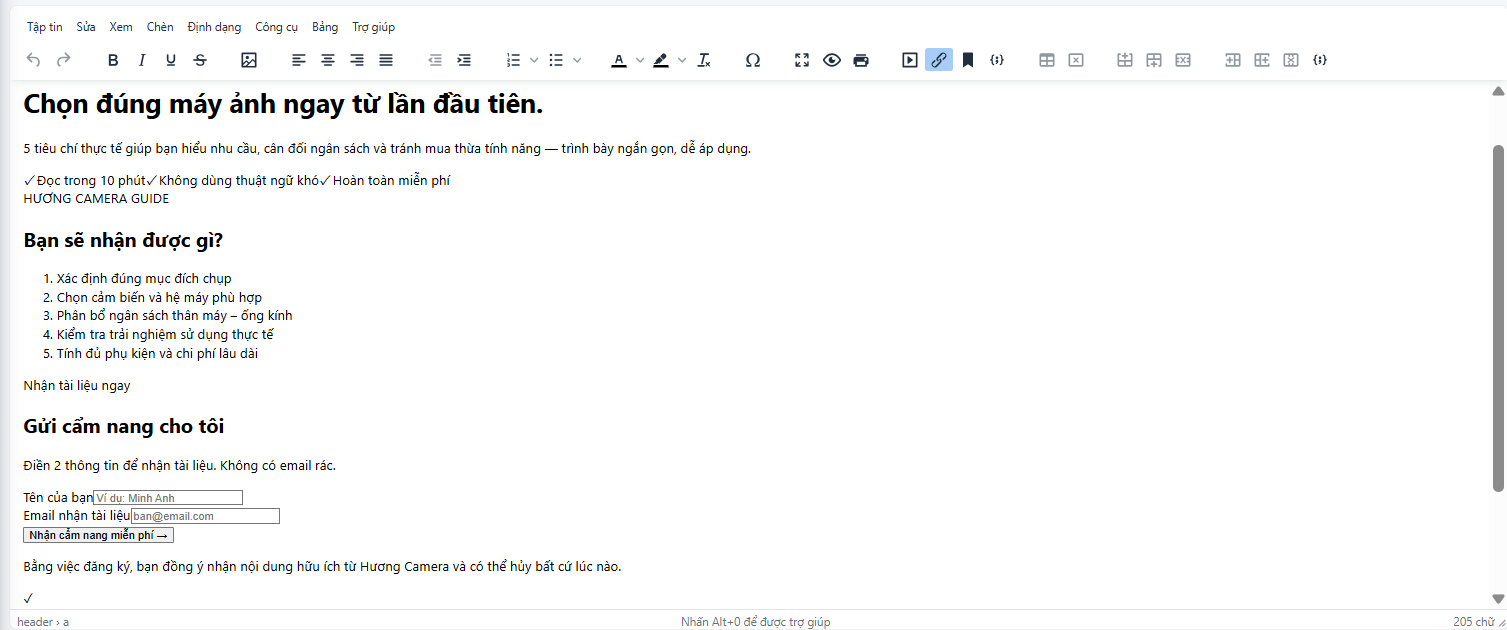Viewport: 1507px width, 630px height.
Task: Justify the paragraph text
Action: tap(386, 60)
